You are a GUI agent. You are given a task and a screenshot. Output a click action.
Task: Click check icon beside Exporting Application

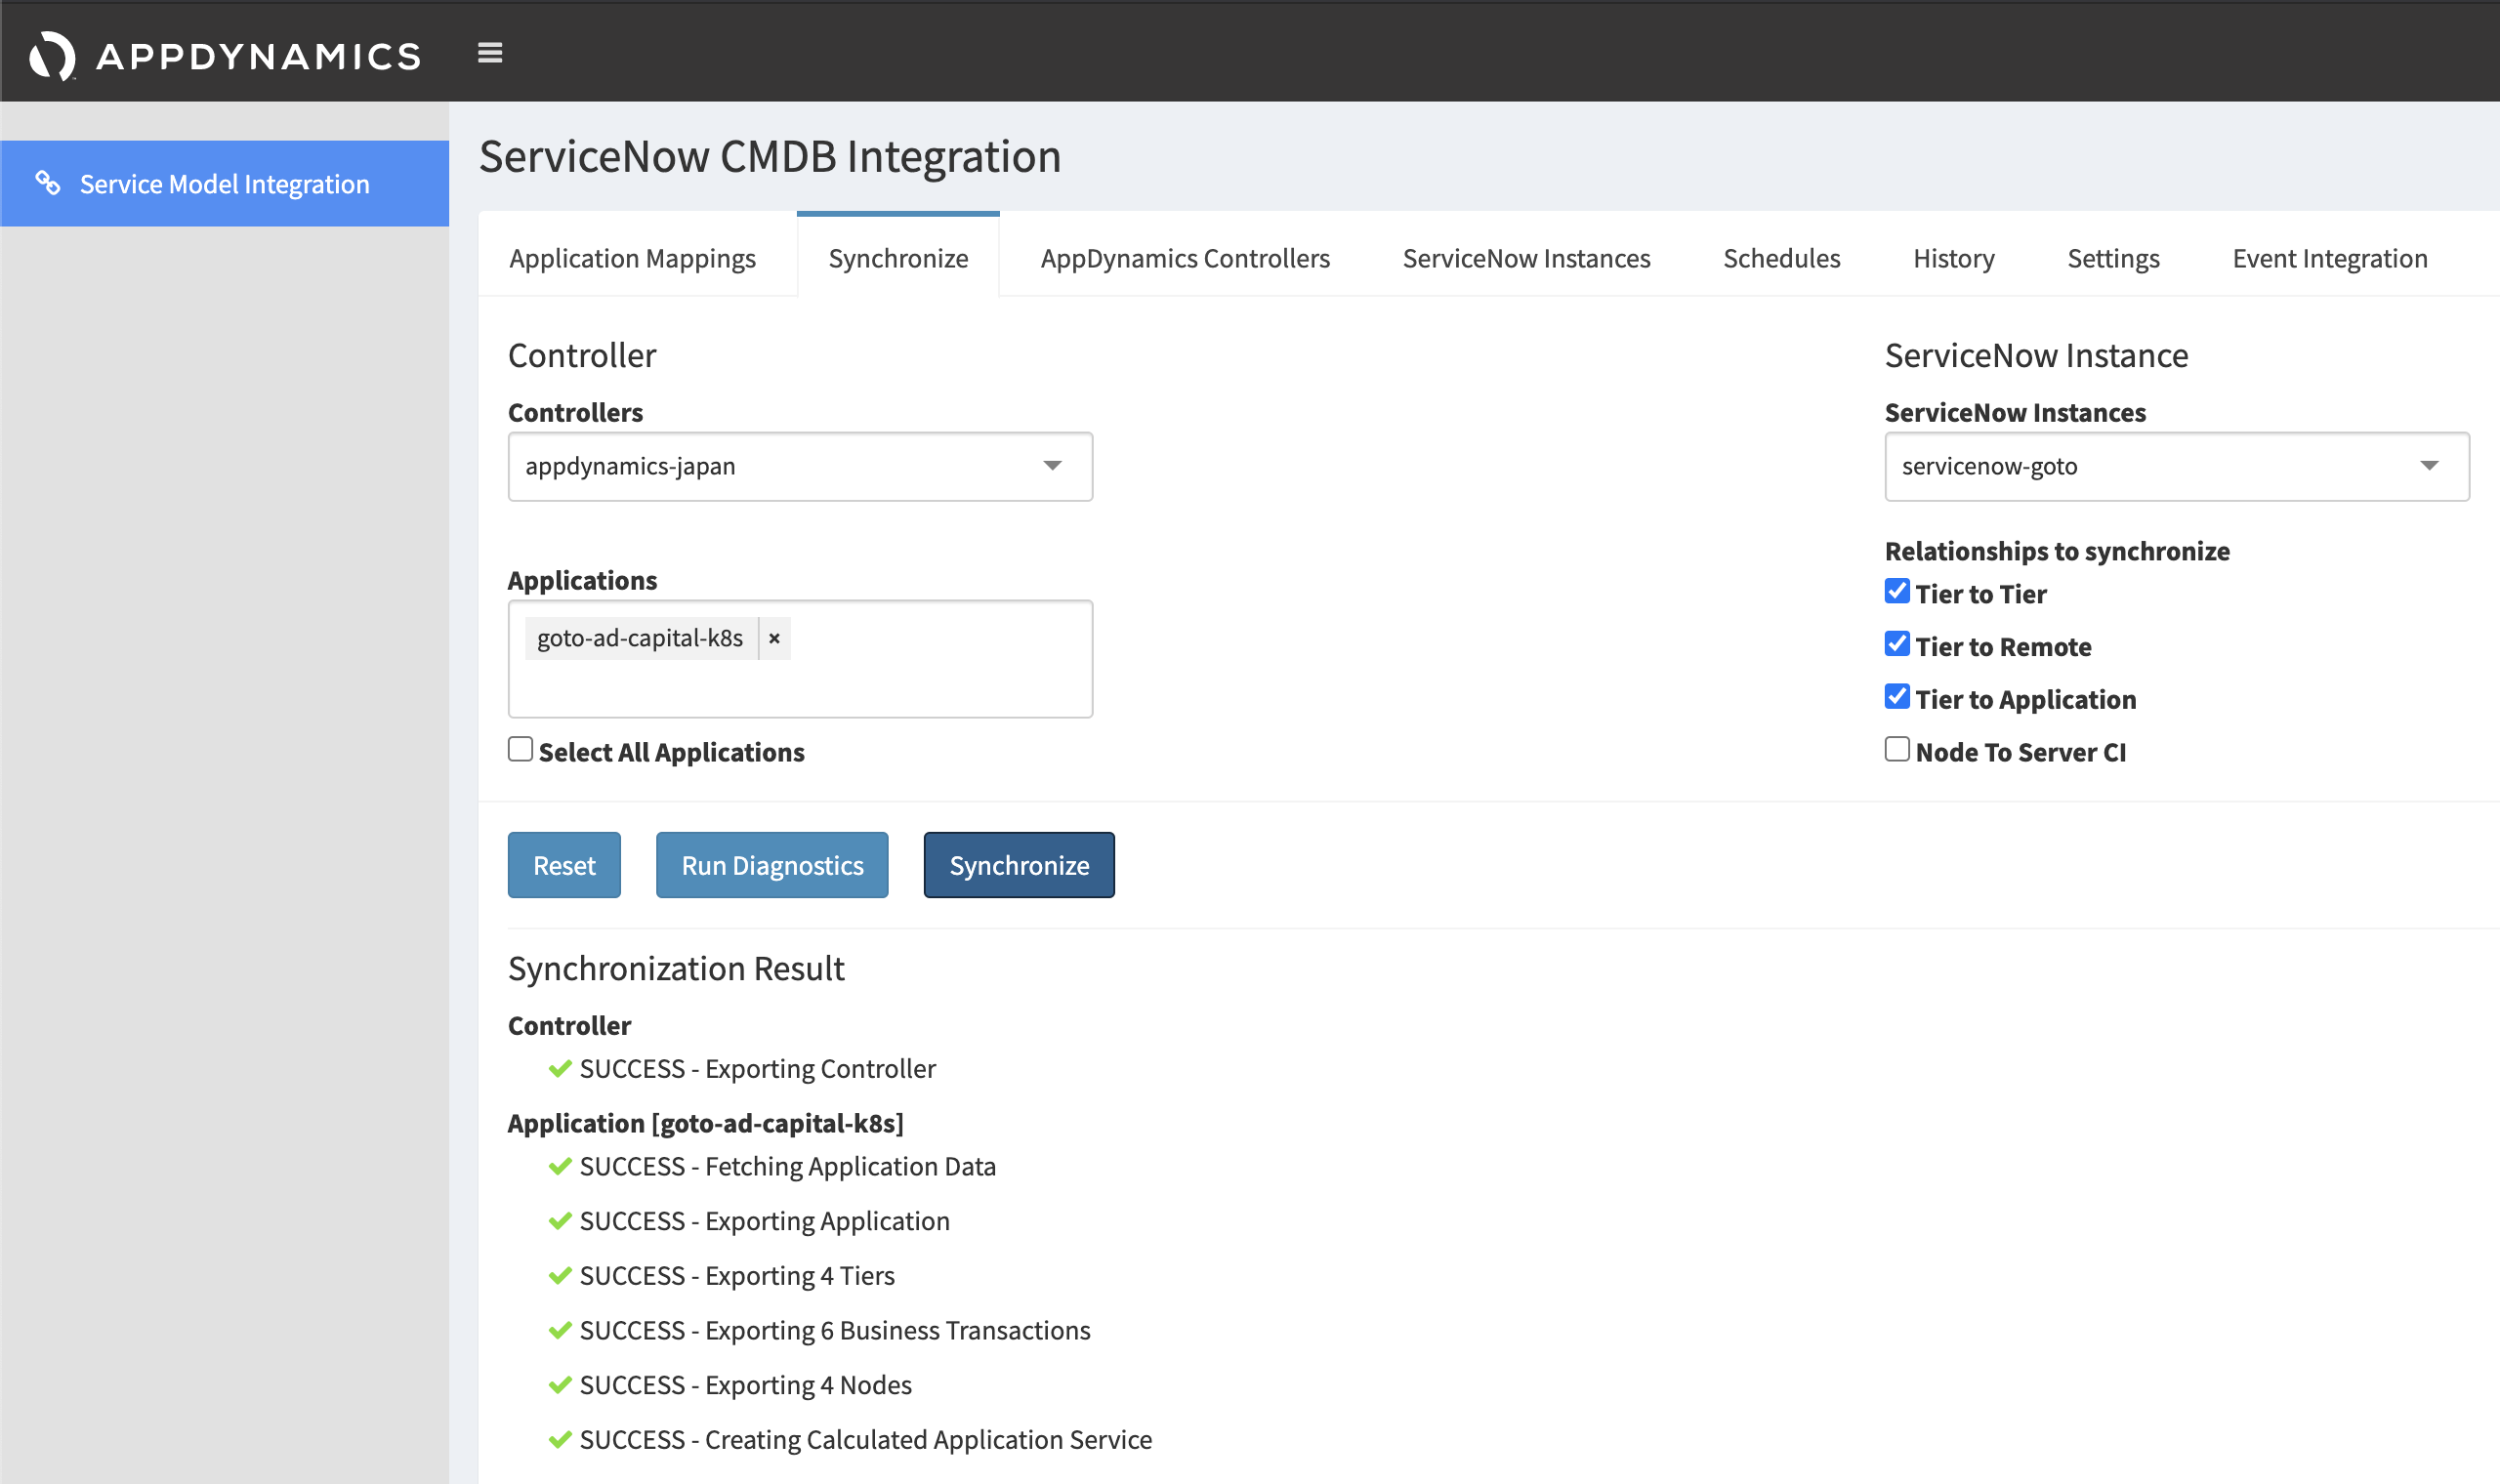coord(560,1221)
